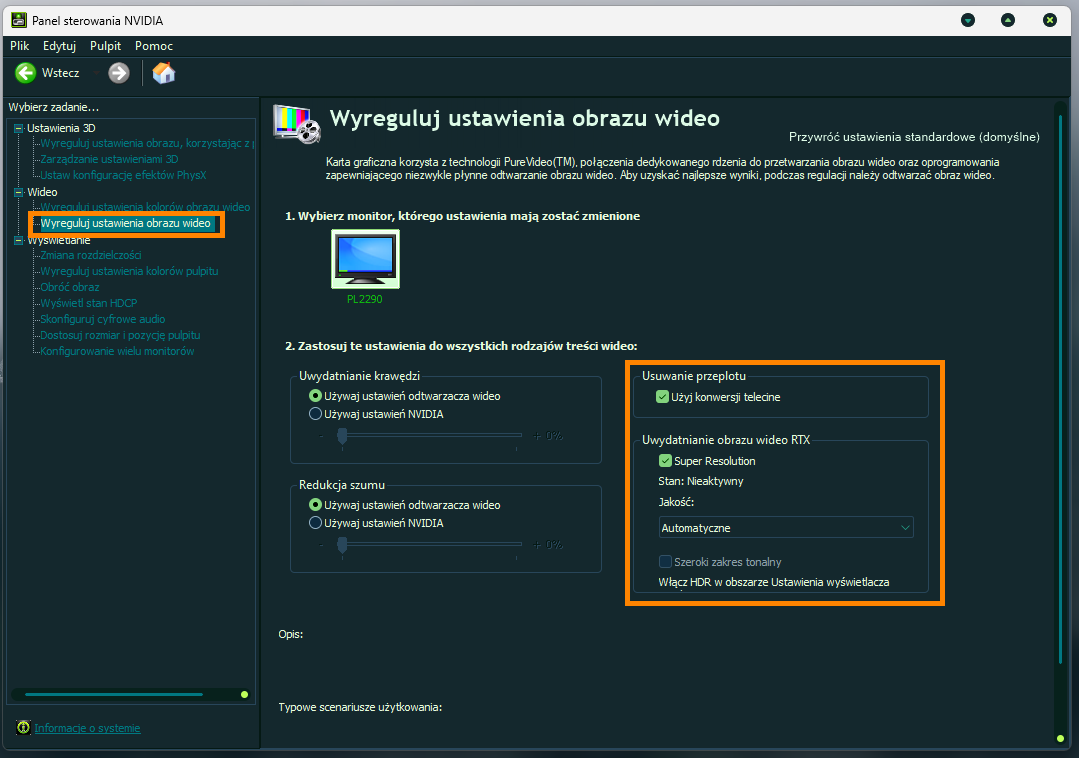Open Informacje o systemie link

87,728
